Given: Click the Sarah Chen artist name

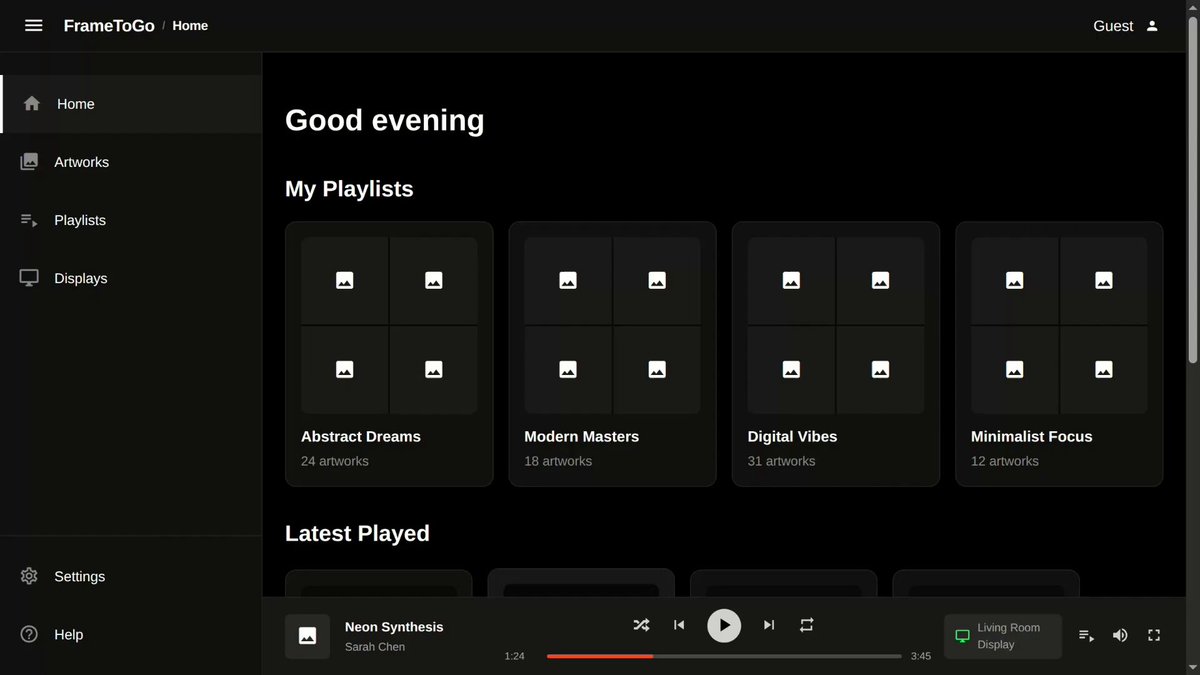Looking at the screenshot, I should (x=375, y=647).
